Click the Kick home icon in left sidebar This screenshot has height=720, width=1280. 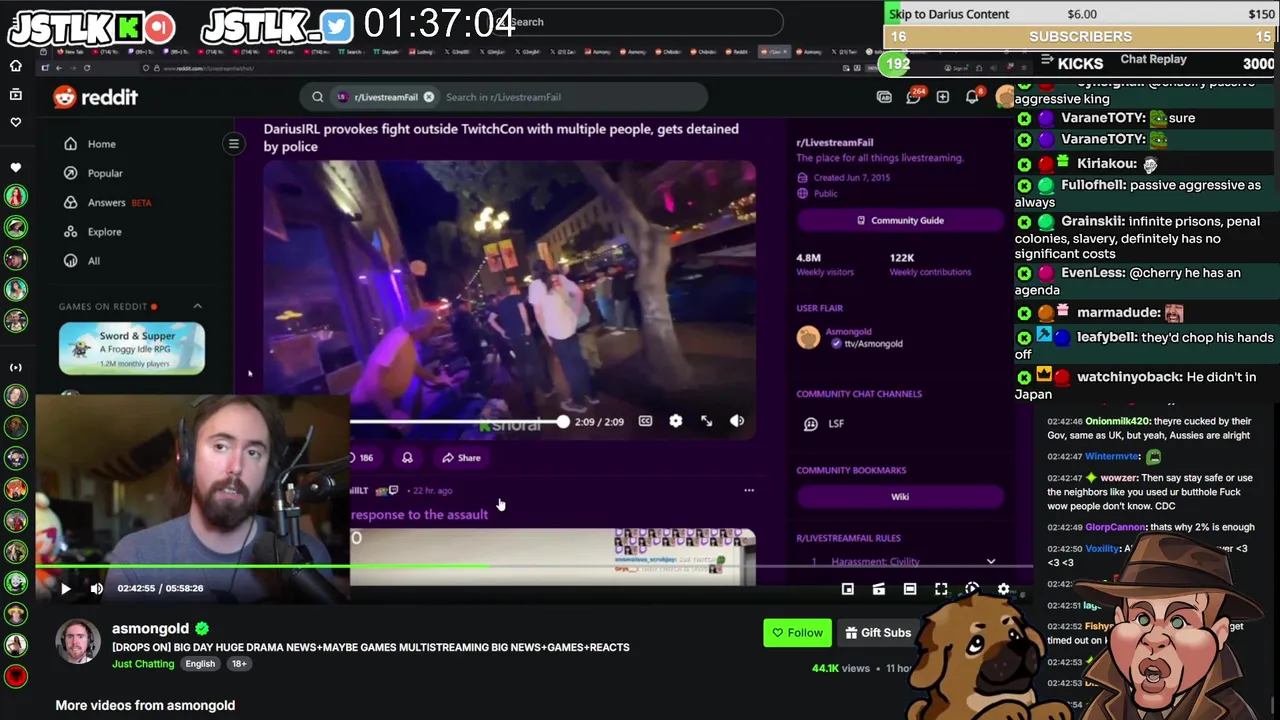click(15, 66)
